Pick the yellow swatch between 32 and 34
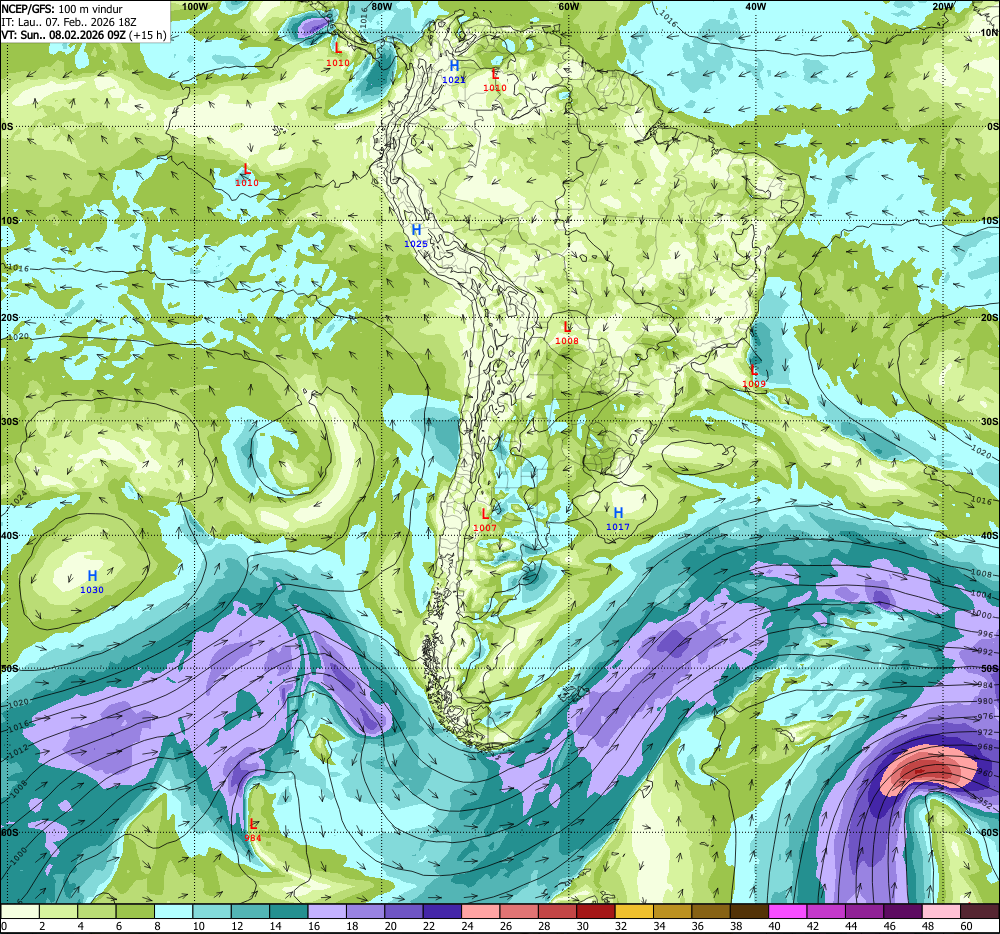This screenshot has width=1000, height=934. (634, 912)
